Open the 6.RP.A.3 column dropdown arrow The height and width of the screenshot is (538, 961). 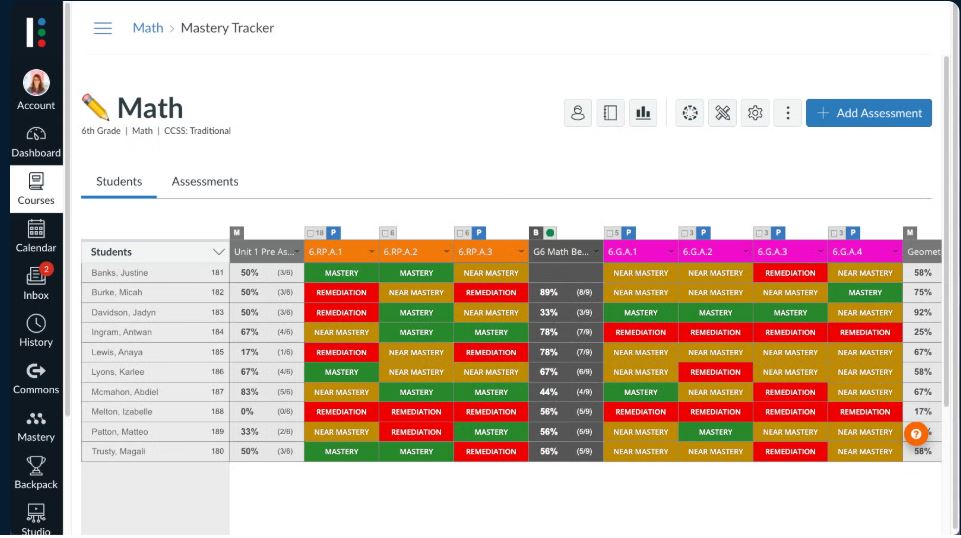click(521, 252)
